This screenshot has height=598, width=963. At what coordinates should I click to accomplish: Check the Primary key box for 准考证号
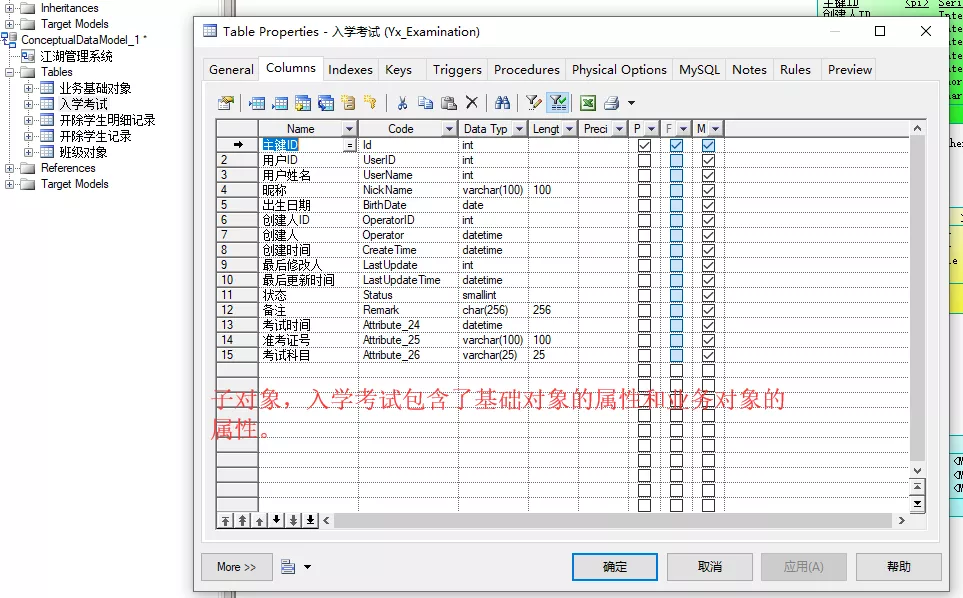coord(644,340)
